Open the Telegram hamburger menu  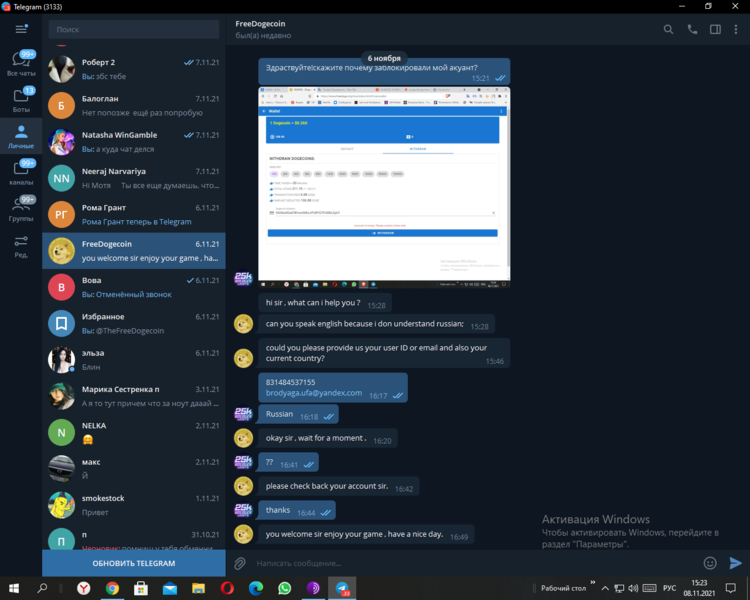[21, 29]
